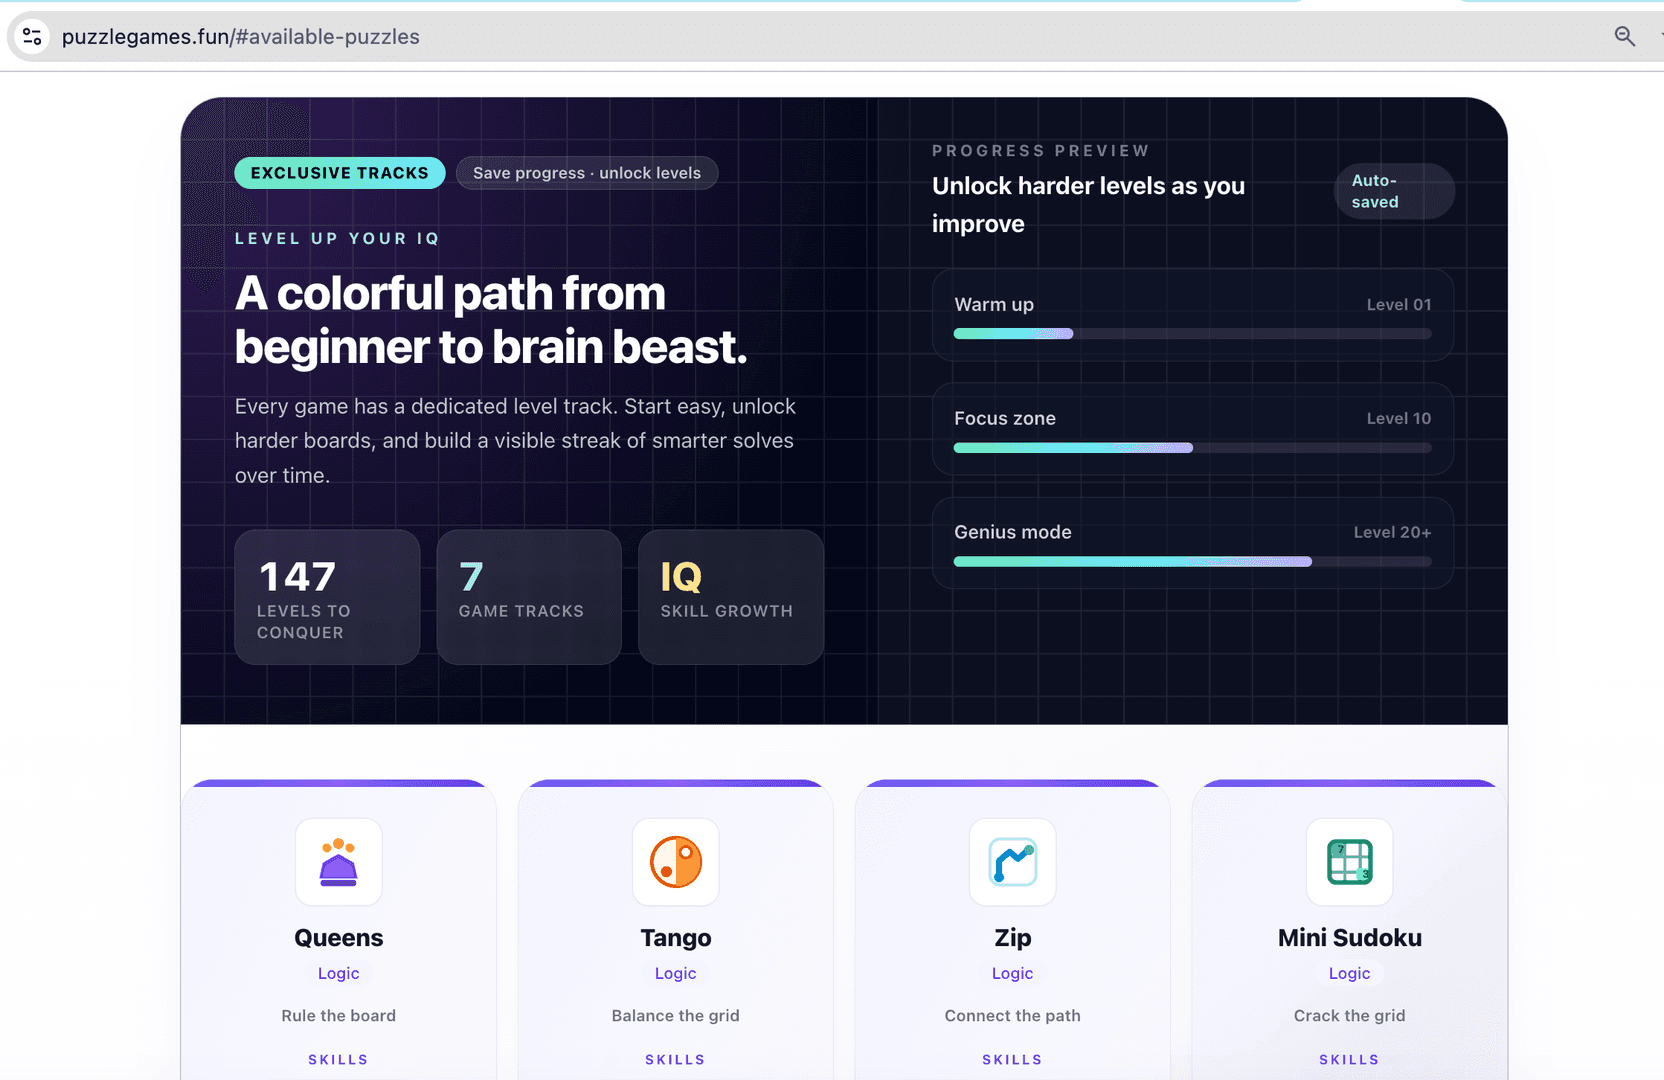Image resolution: width=1664 pixels, height=1080 pixels.
Task: Click the Zip path icon
Action: 1013,862
